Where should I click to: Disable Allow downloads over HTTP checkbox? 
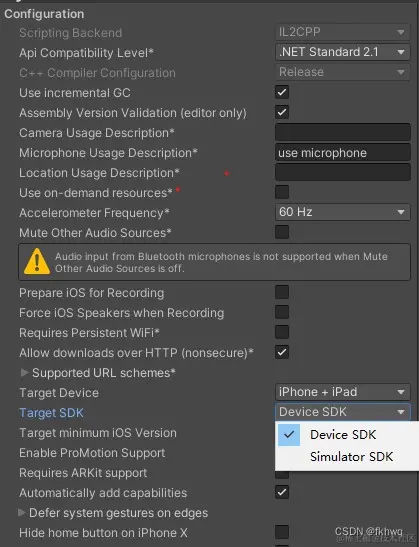tap(282, 352)
